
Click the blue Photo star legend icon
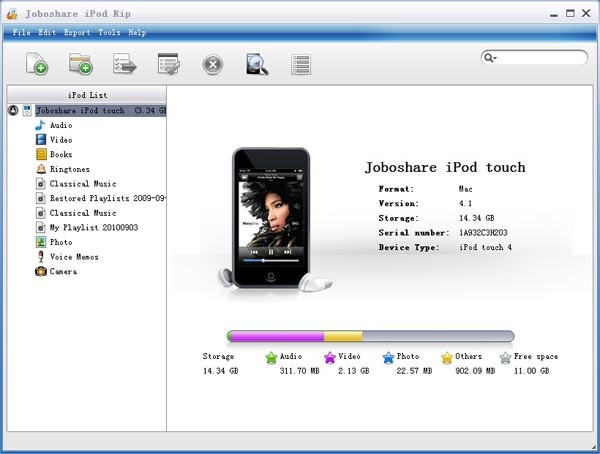(388, 358)
